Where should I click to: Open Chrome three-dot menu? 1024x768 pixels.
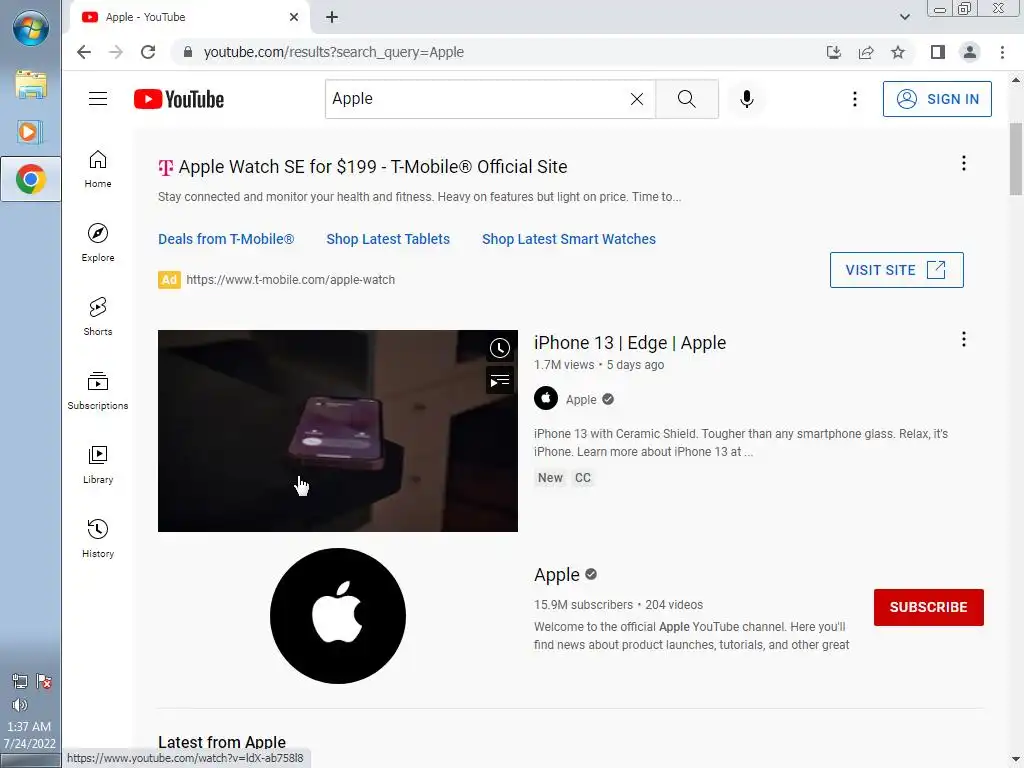point(1002,52)
